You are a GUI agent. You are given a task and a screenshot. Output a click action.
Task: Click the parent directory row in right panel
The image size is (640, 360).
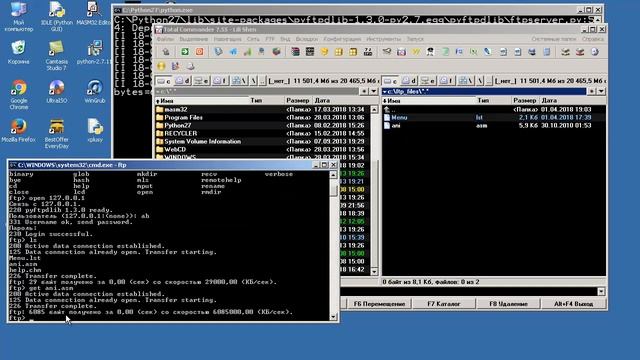coord(494,109)
